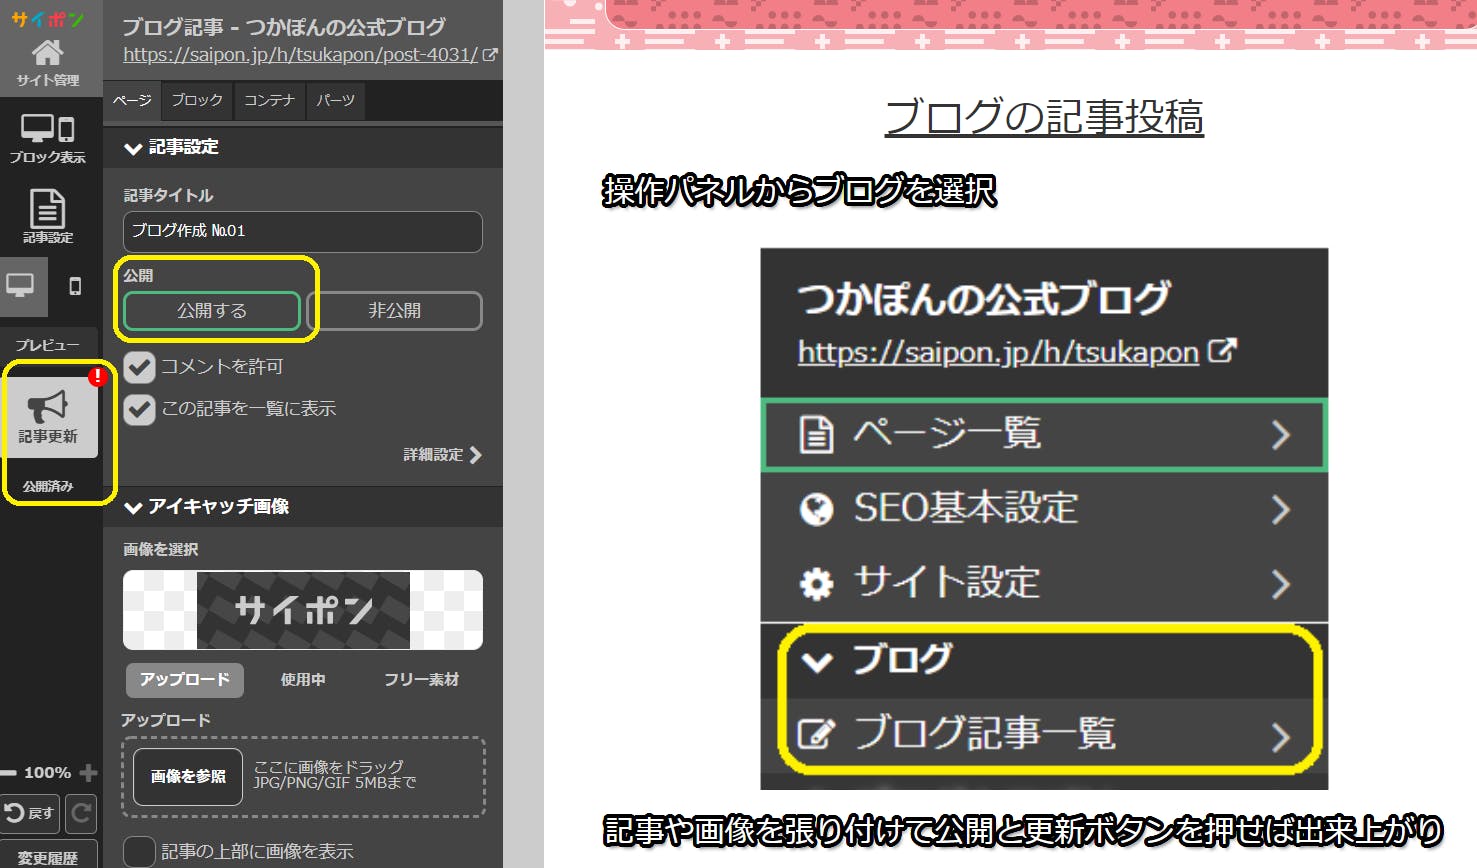Viewport: 1477px width, 868px height.
Task: Select the フリー素材 tab
Action: click(421, 680)
